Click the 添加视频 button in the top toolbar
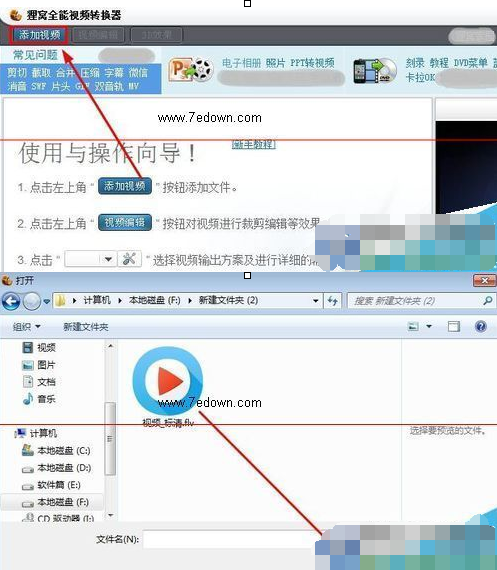The width and height of the screenshot is (497, 570). (x=39, y=35)
